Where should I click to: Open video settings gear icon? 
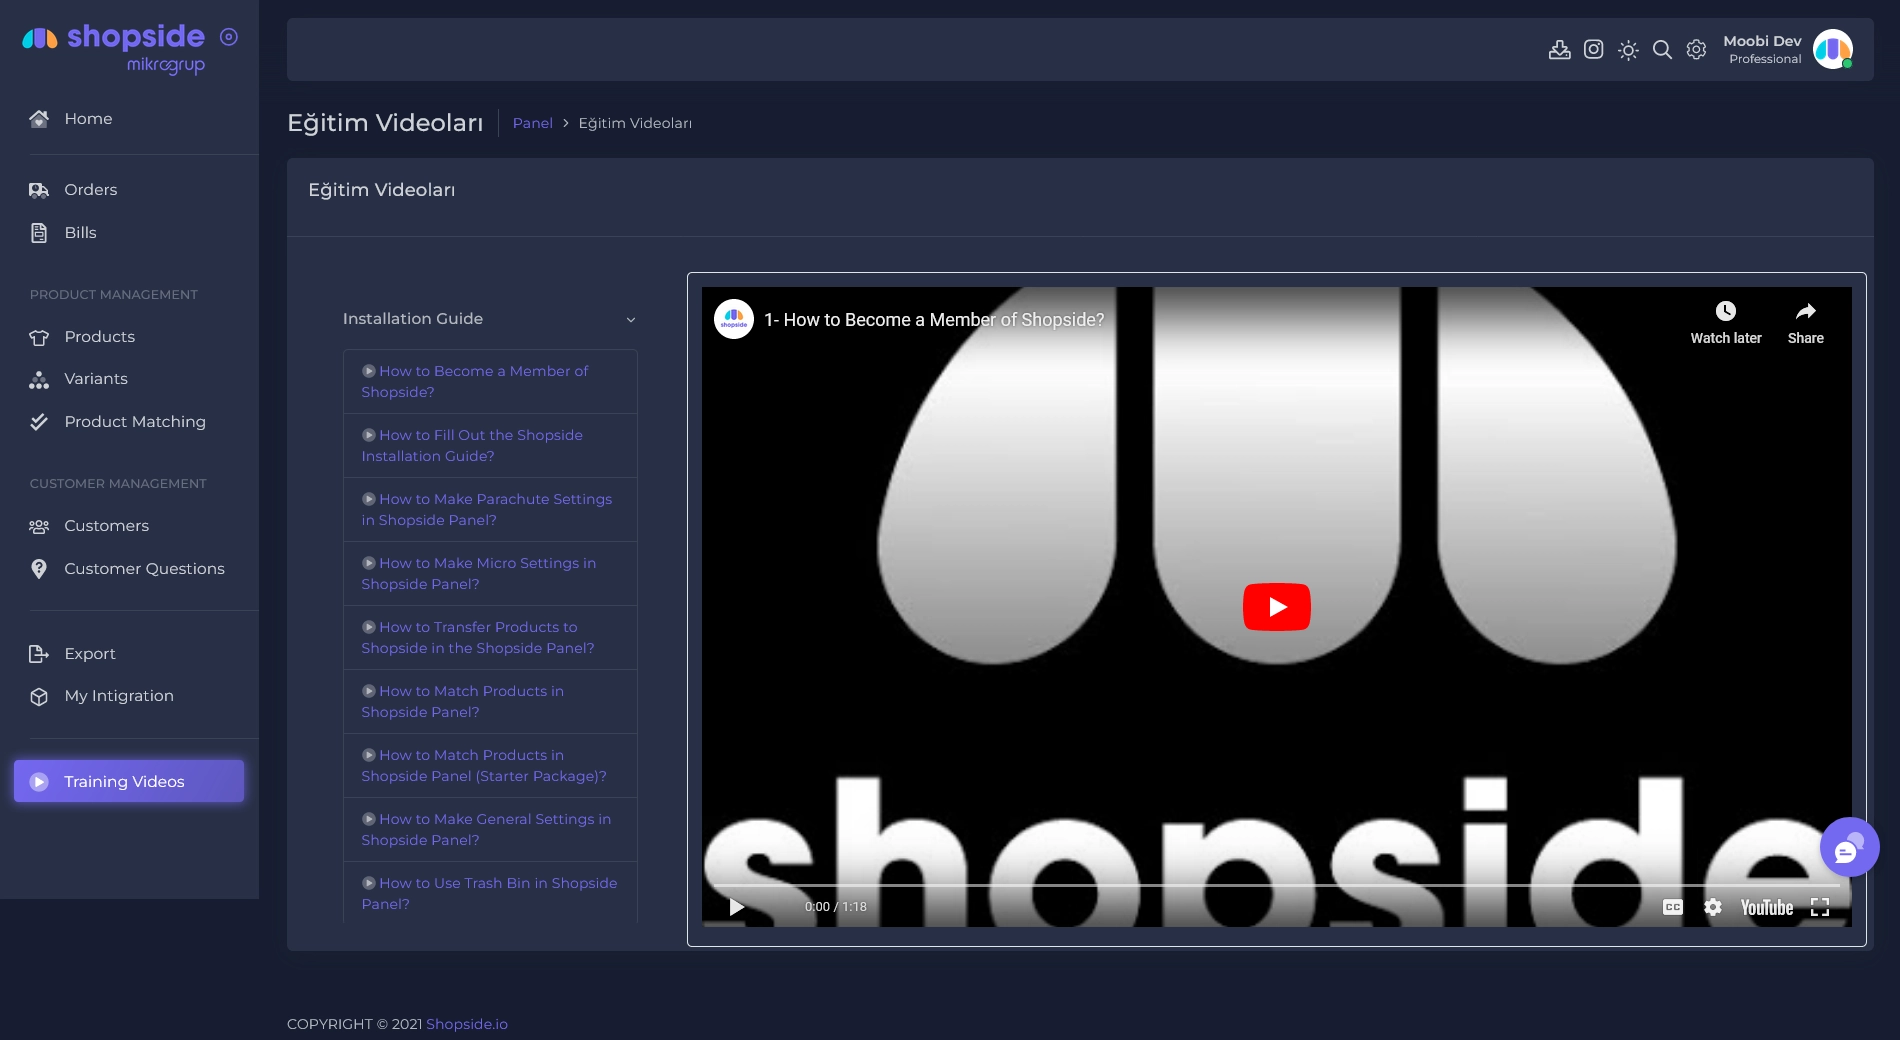click(x=1713, y=907)
